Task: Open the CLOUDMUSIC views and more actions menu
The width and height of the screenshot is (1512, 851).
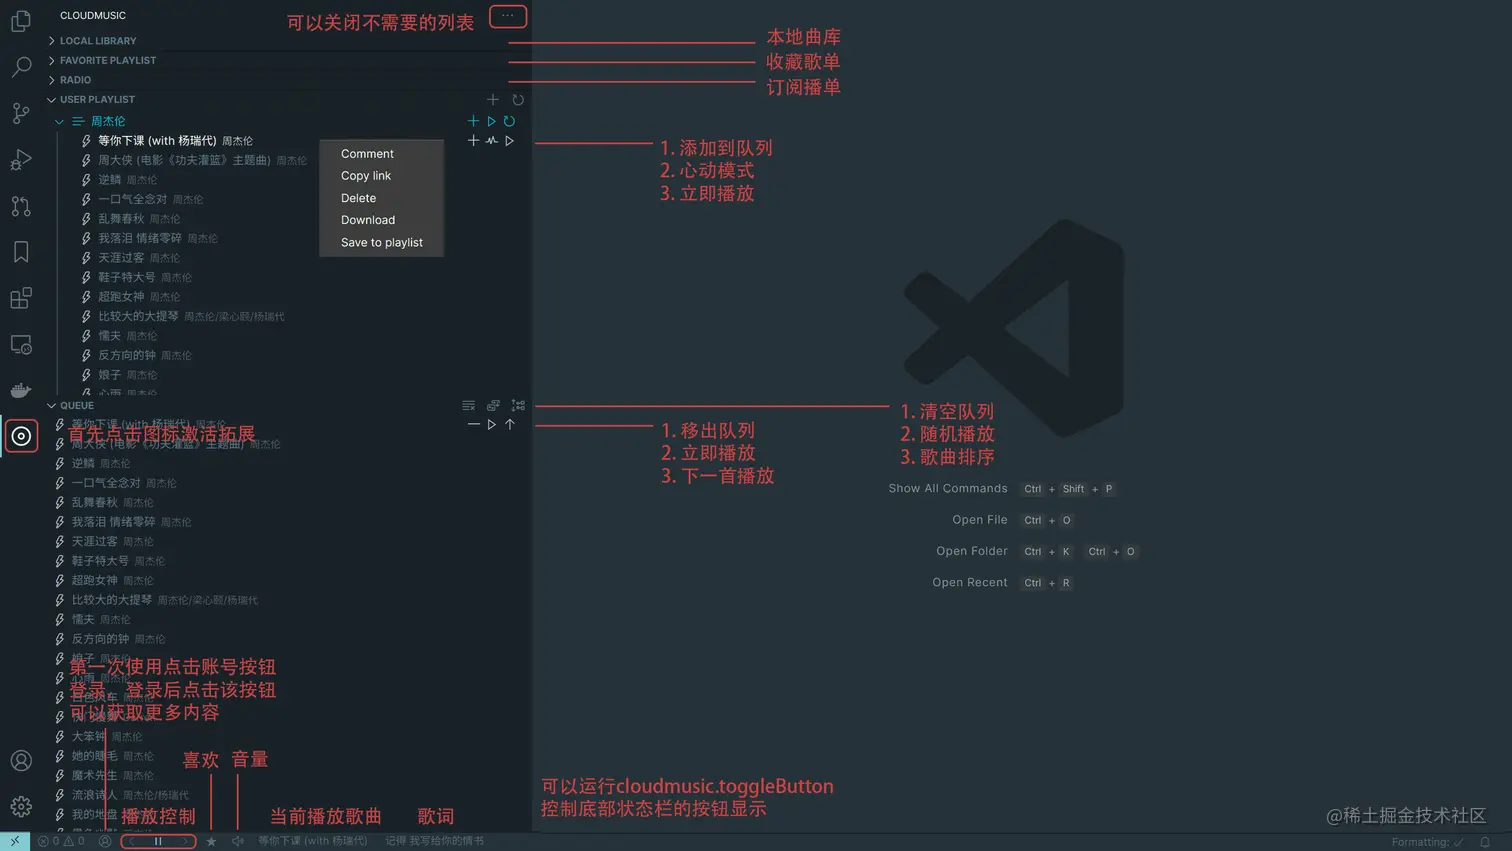Action: (x=508, y=15)
